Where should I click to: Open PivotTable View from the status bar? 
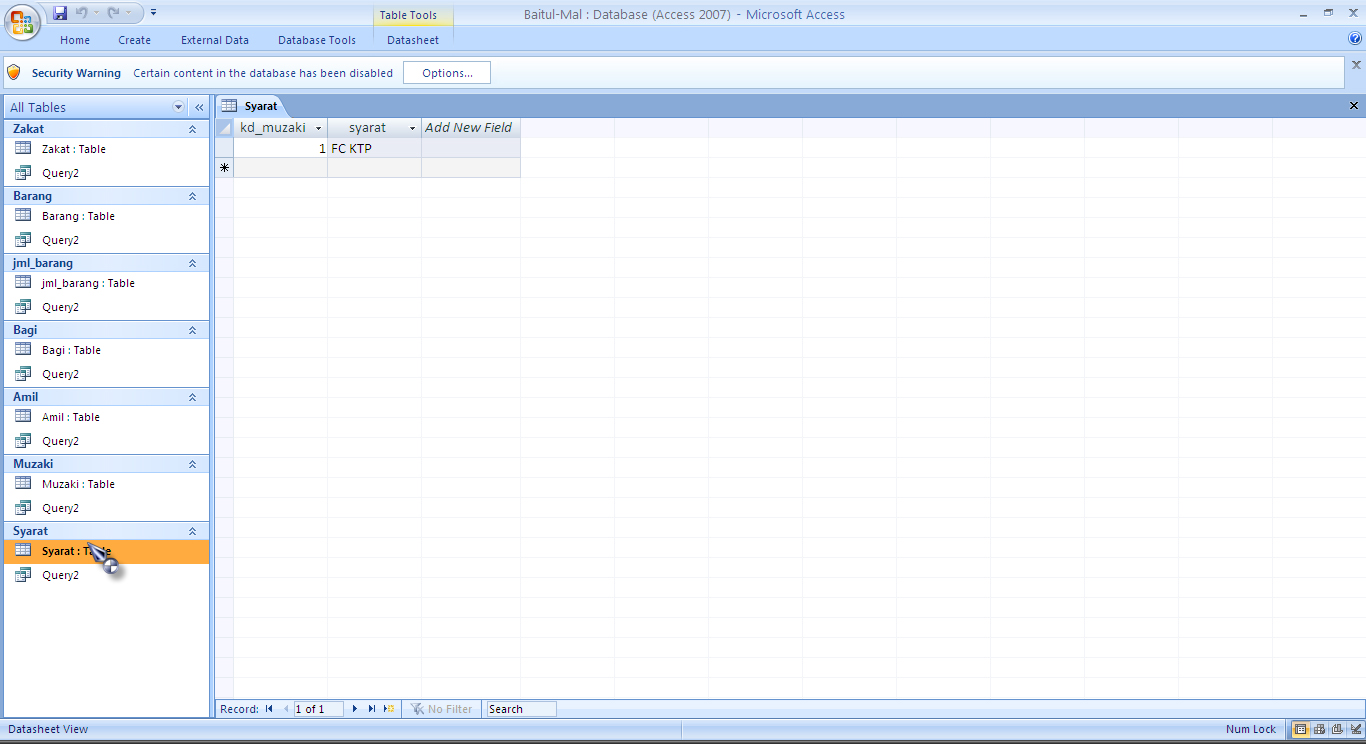(1319, 729)
